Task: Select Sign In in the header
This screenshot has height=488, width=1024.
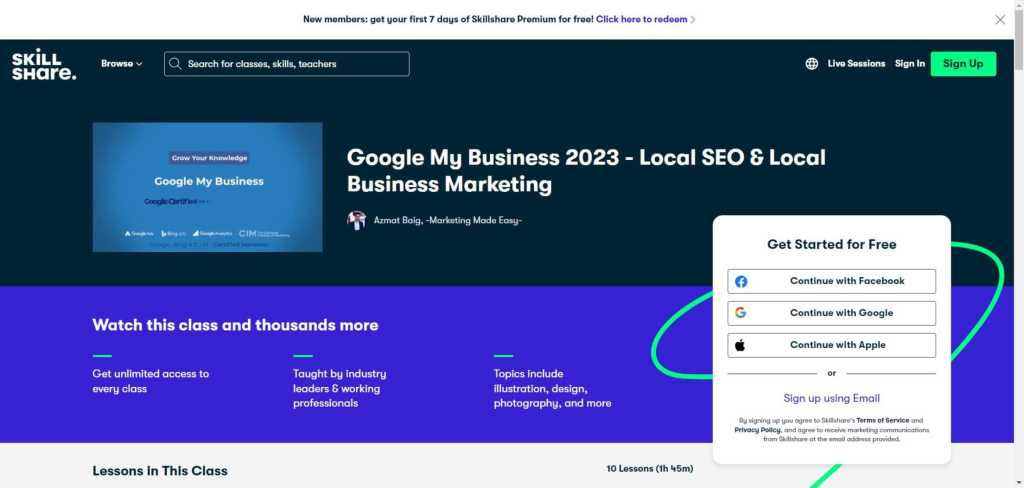Action: pos(909,64)
